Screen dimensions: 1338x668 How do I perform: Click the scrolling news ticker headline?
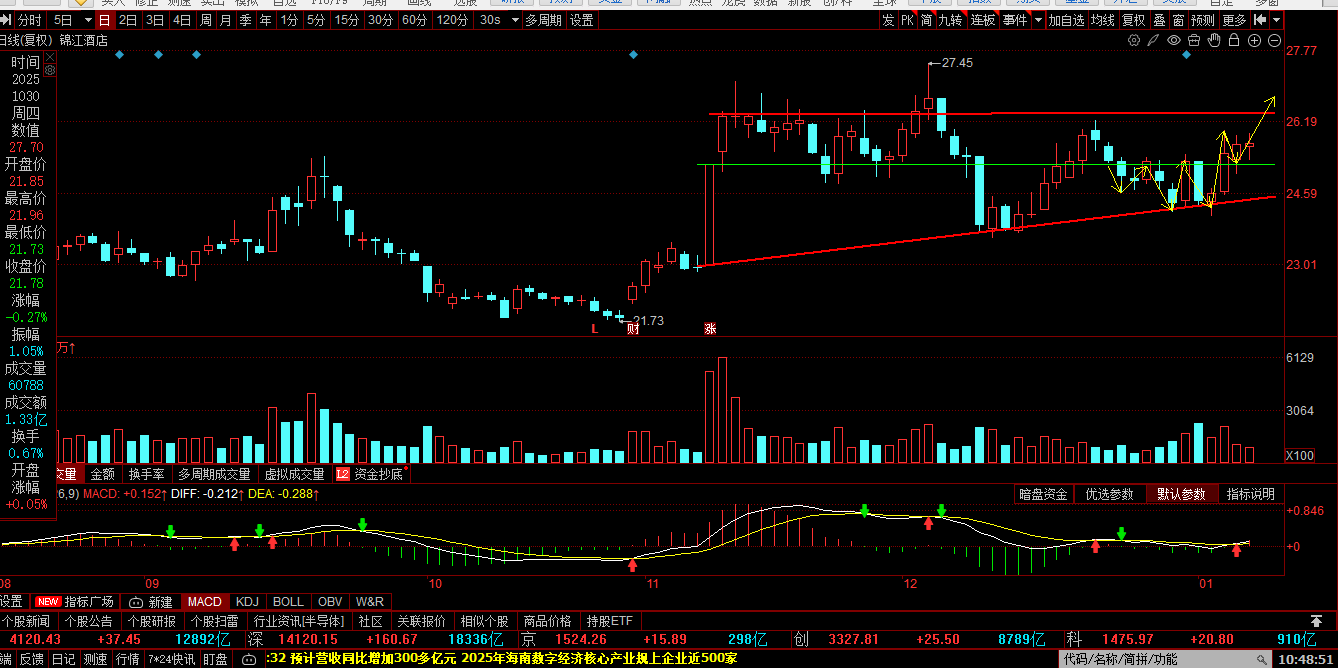coord(503,659)
